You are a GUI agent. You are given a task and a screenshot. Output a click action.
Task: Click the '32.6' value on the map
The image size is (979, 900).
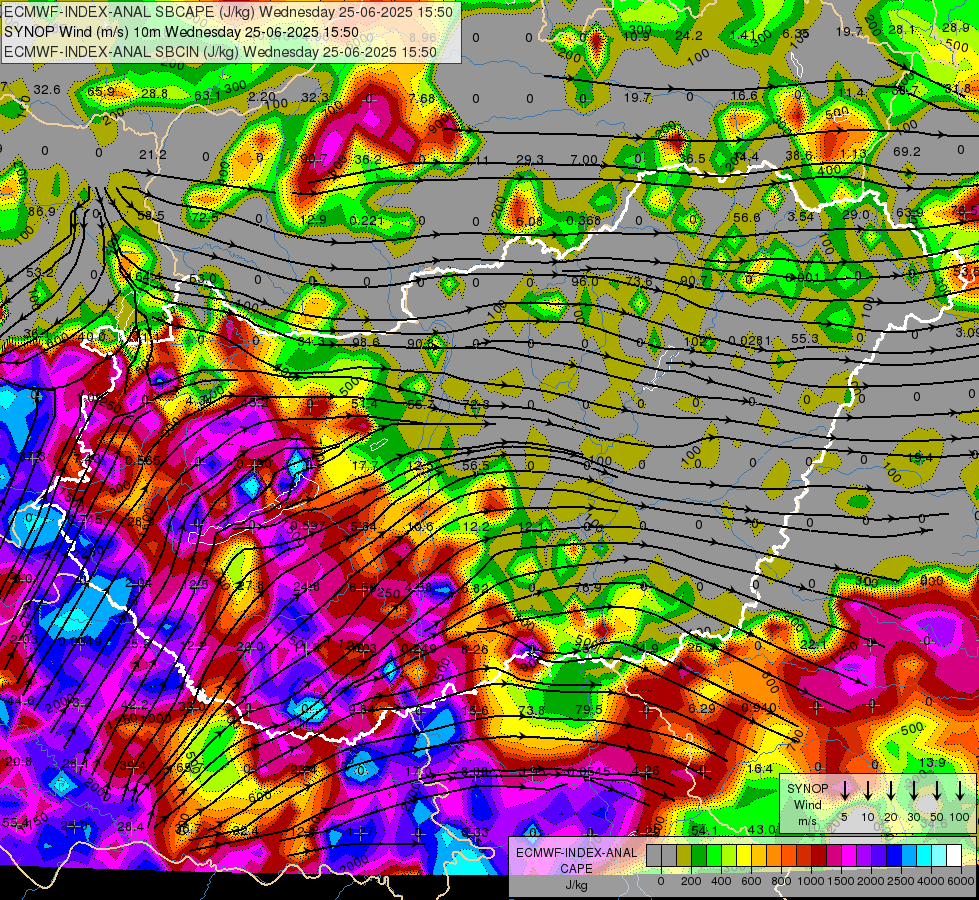point(47,90)
